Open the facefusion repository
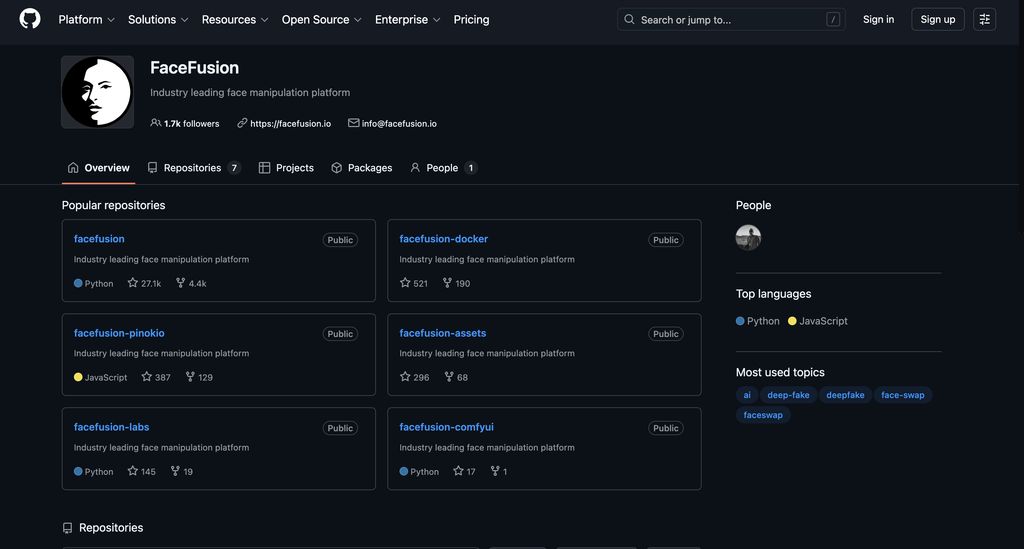 [x=99, y=239]
